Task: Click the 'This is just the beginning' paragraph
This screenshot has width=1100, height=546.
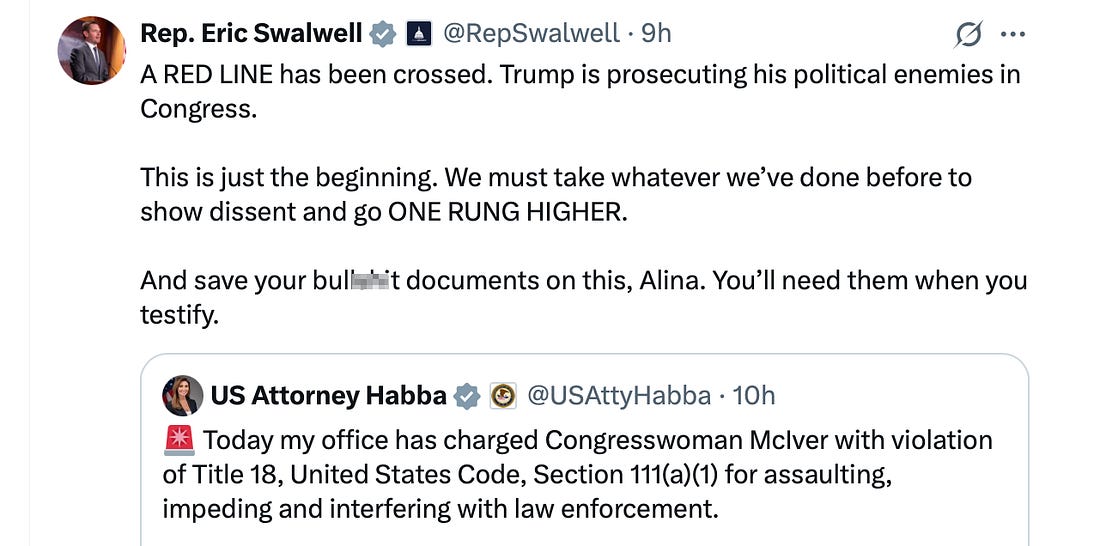Action: [555, 194]
